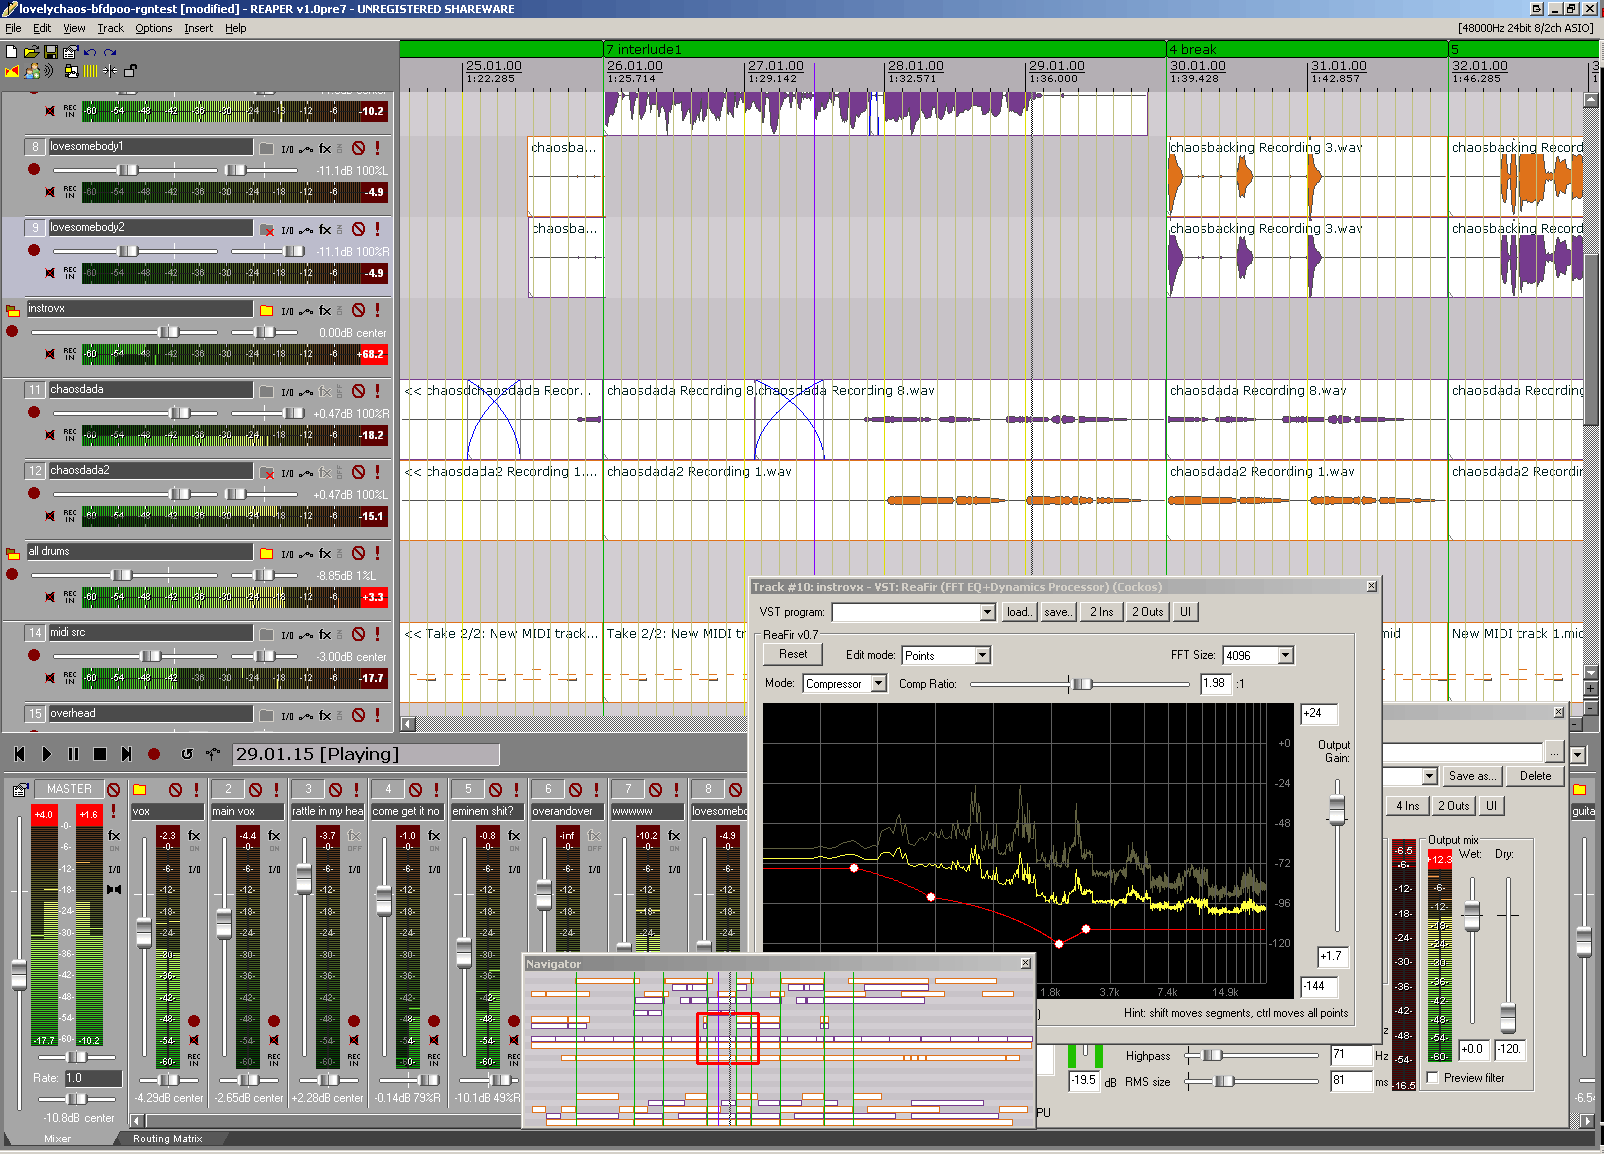Image resolution: width=1604 pixels, height=1154 pixels.
Task: Mute the chaosdada track
Action: (359, 391)
